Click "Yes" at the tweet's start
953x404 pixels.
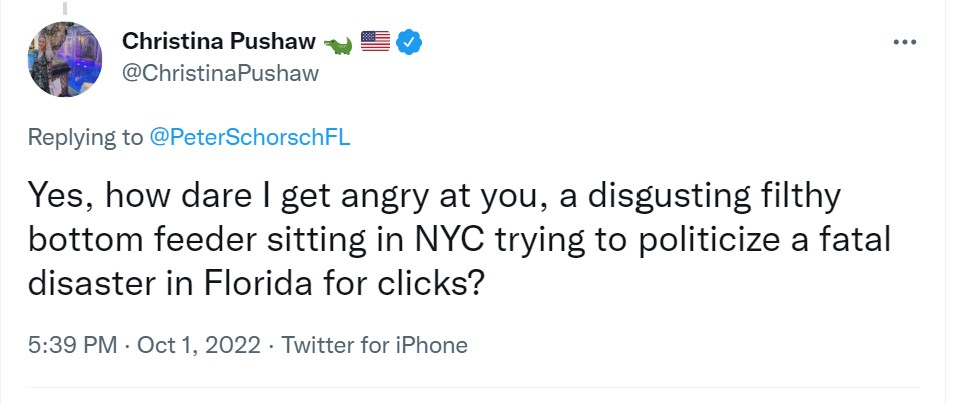pyautogui.click(x=54, y=193)
